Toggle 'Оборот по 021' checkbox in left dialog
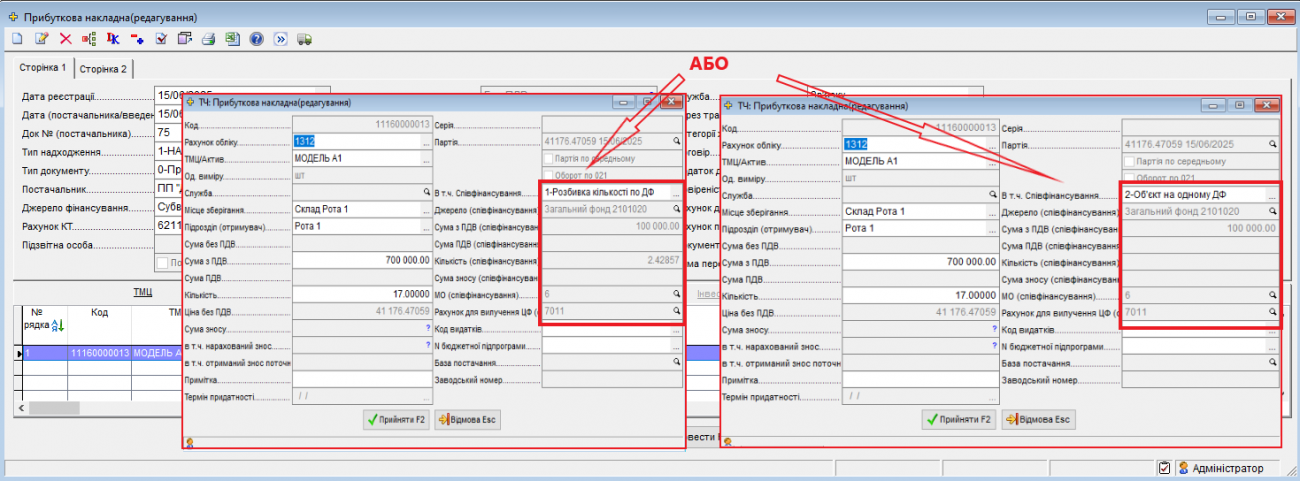 pos(548,175)
